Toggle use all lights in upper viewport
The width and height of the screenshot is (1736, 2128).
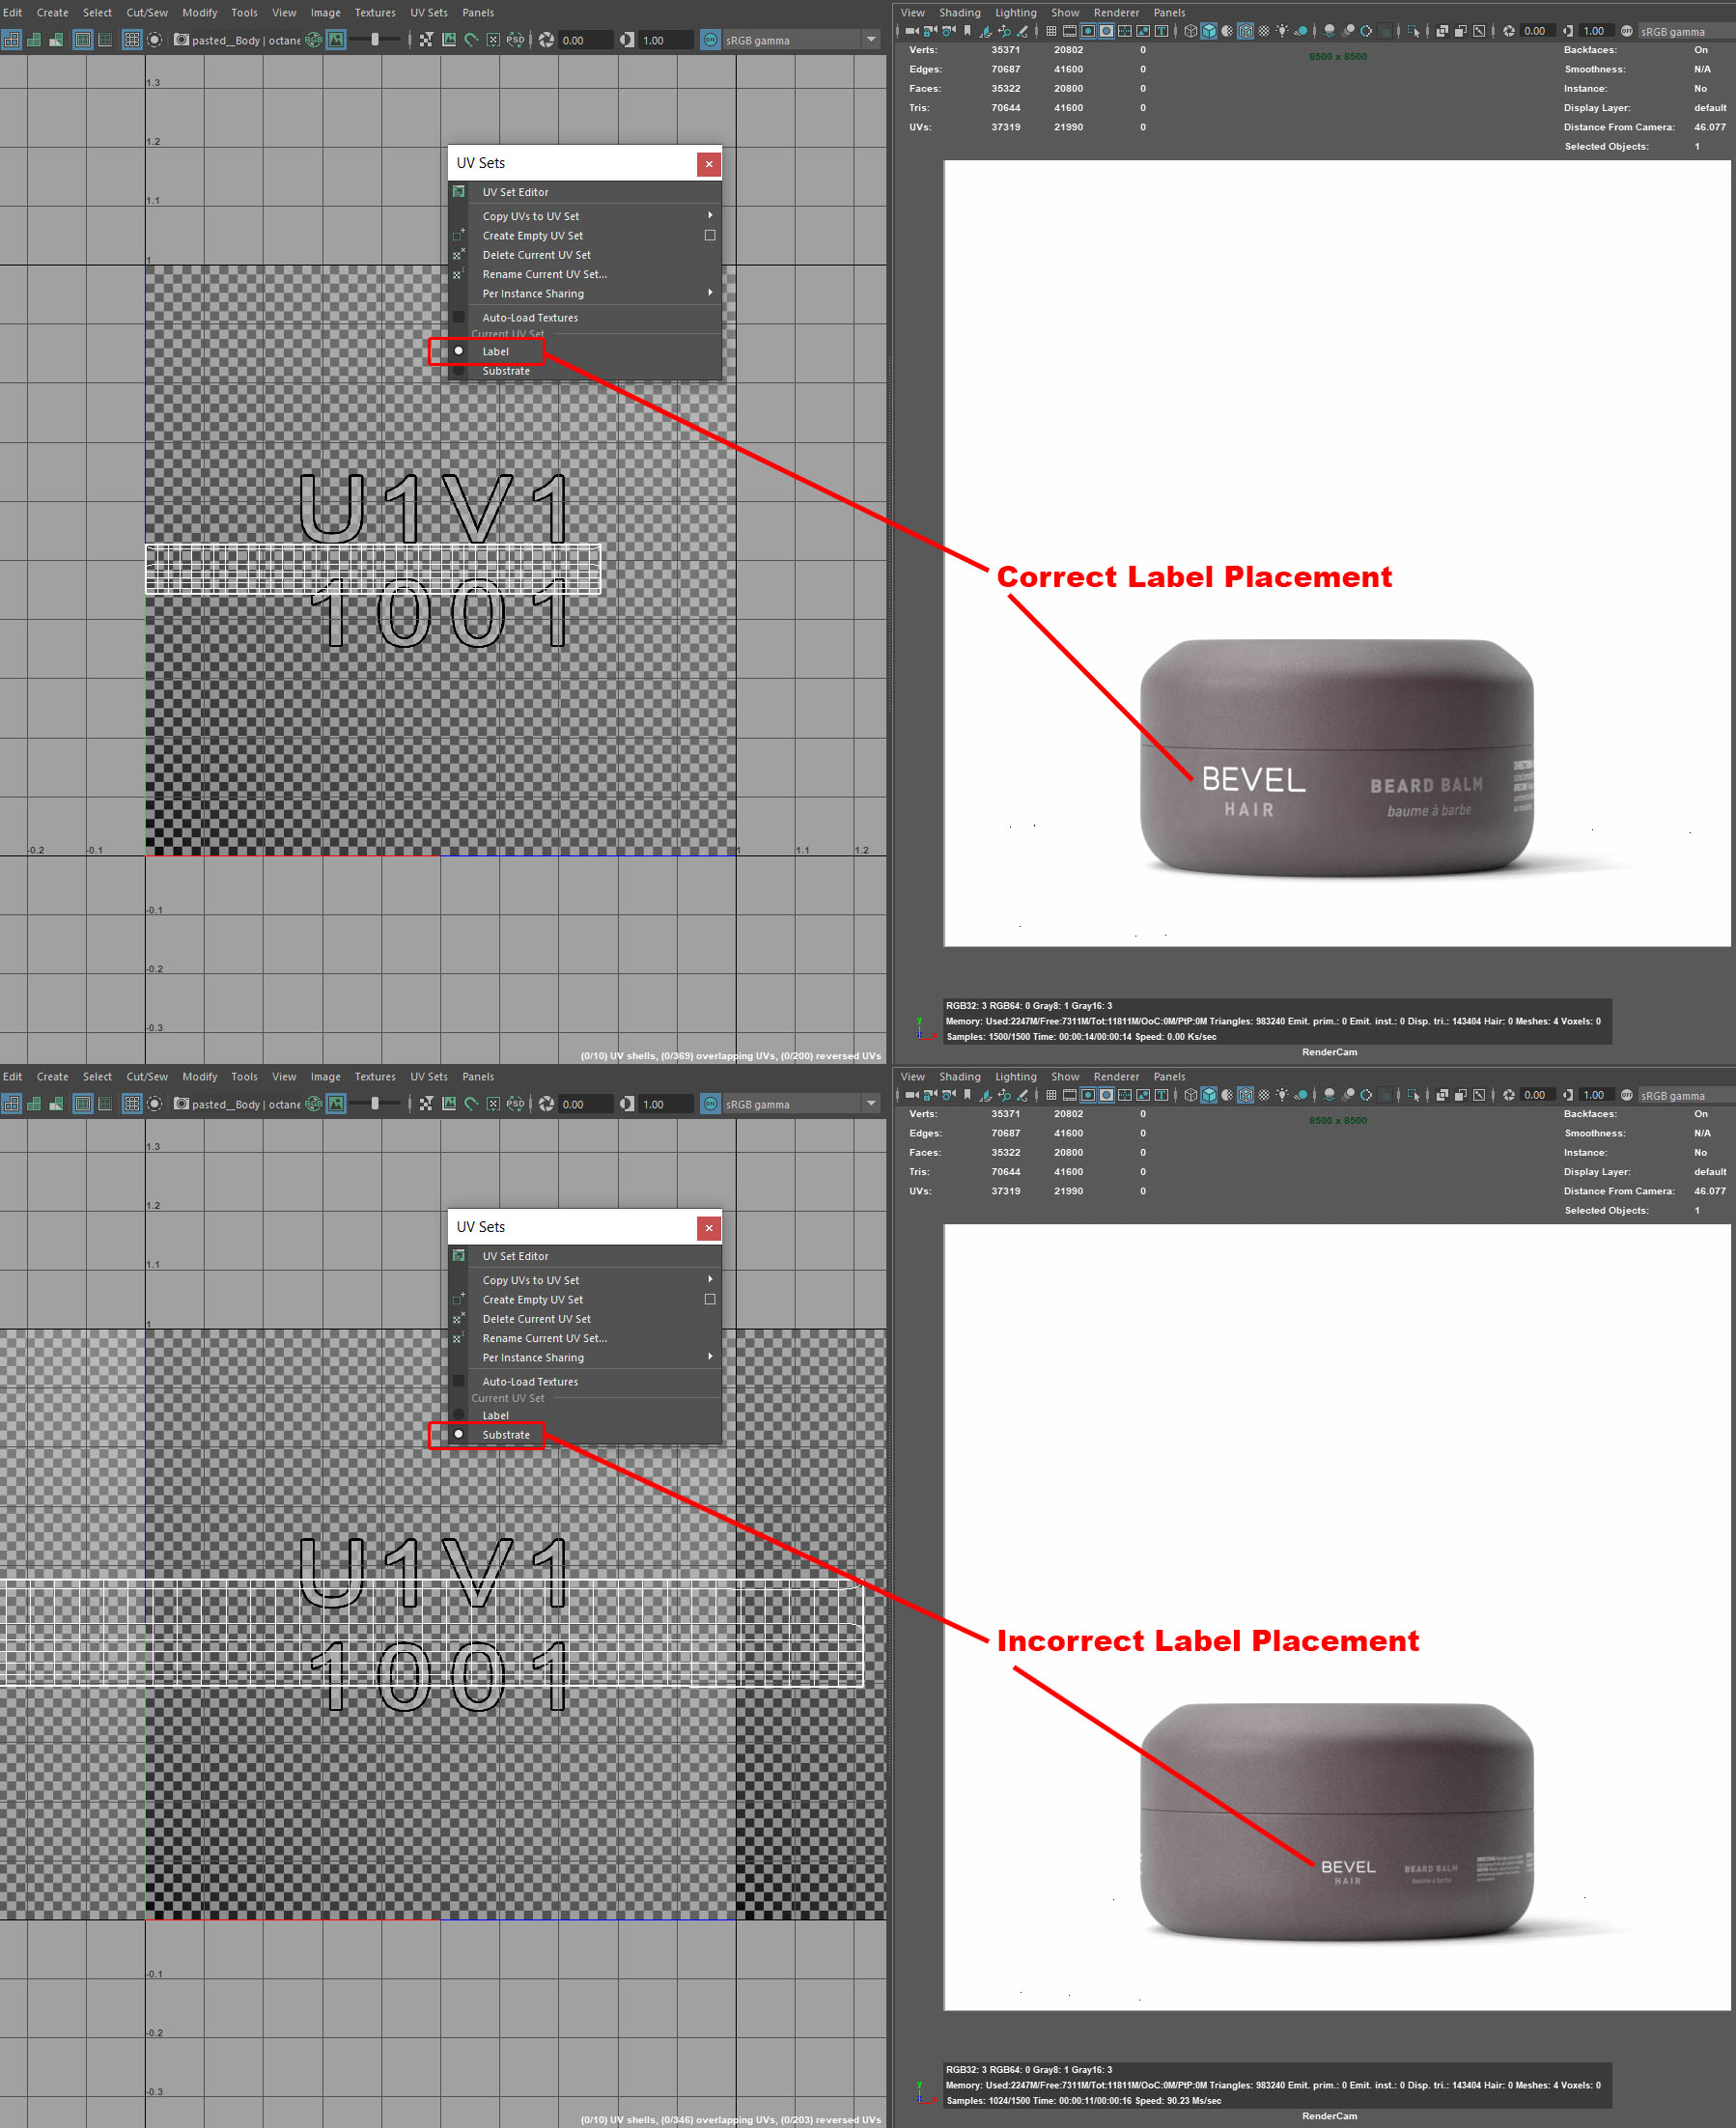pos(1282,31)
